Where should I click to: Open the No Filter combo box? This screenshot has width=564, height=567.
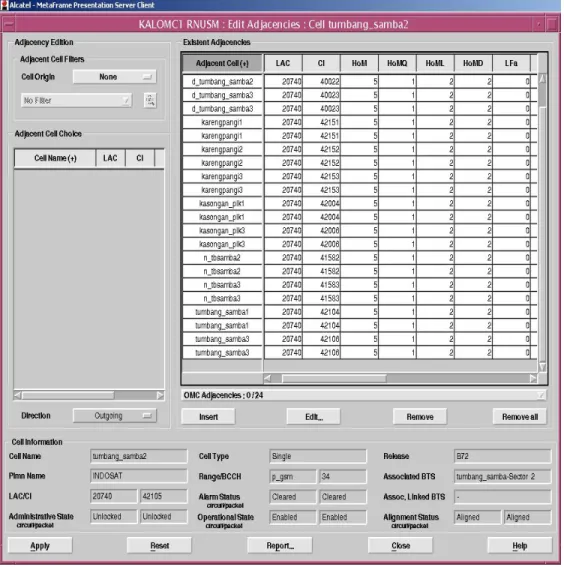76,100
